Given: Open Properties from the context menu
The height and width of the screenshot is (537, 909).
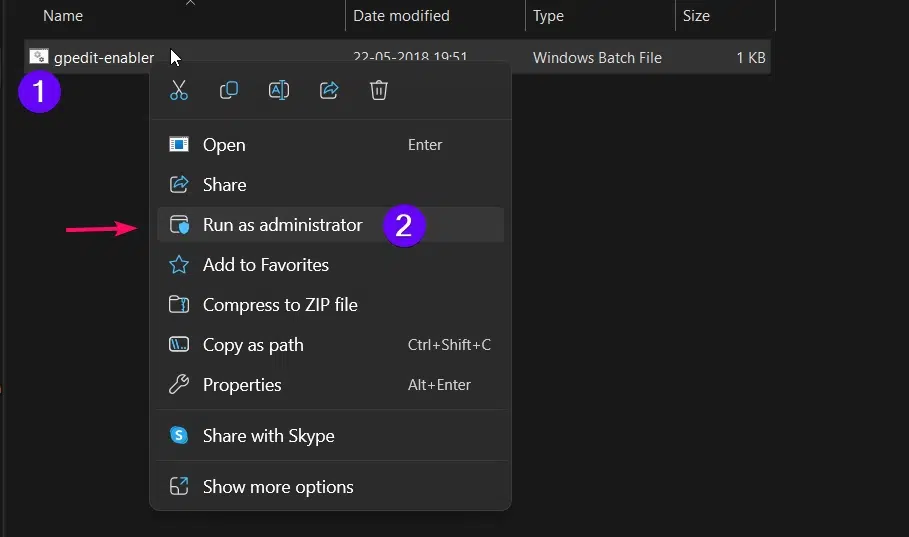Looking at the screenshot, I should pyautogui.click(x=330, y=384).
